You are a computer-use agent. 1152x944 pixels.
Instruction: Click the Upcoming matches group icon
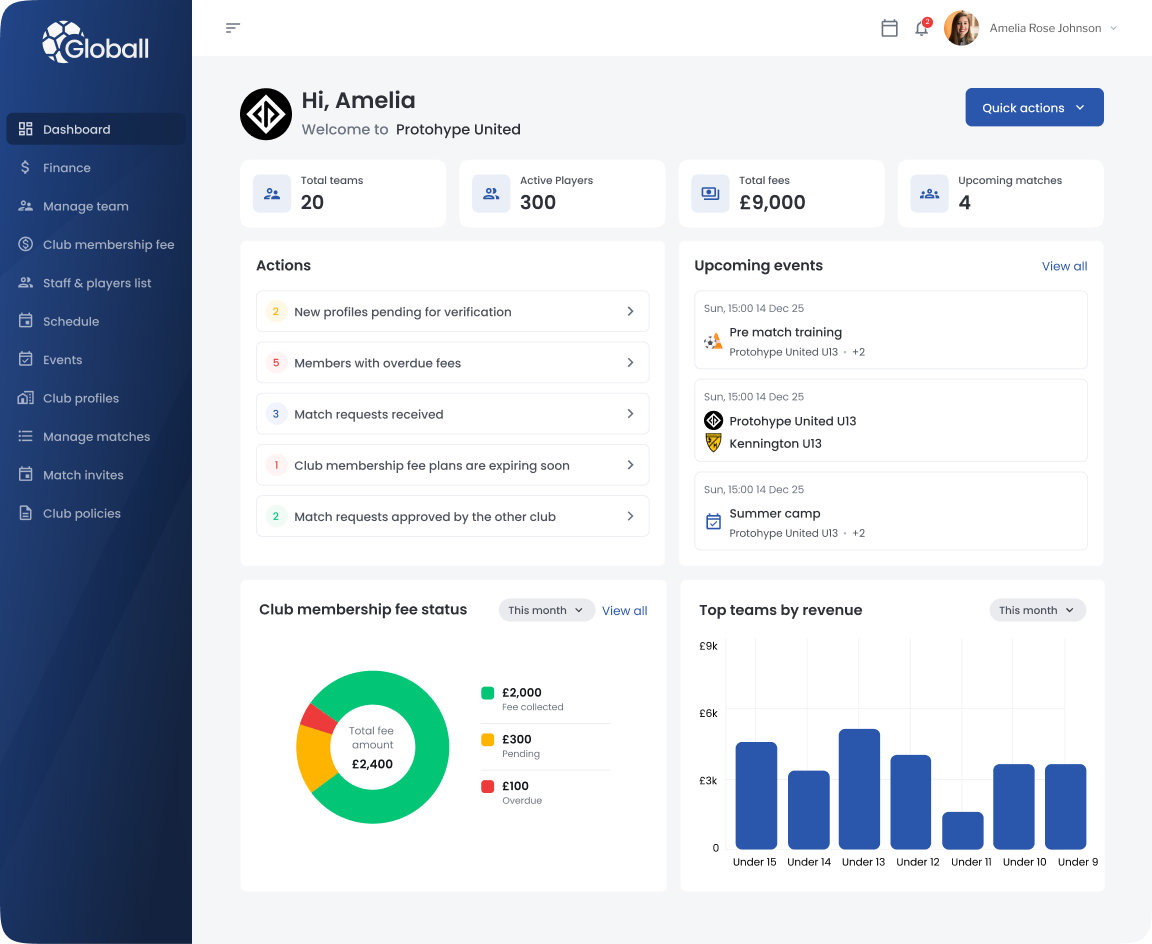pyautogui.click(x=929, y=194)
